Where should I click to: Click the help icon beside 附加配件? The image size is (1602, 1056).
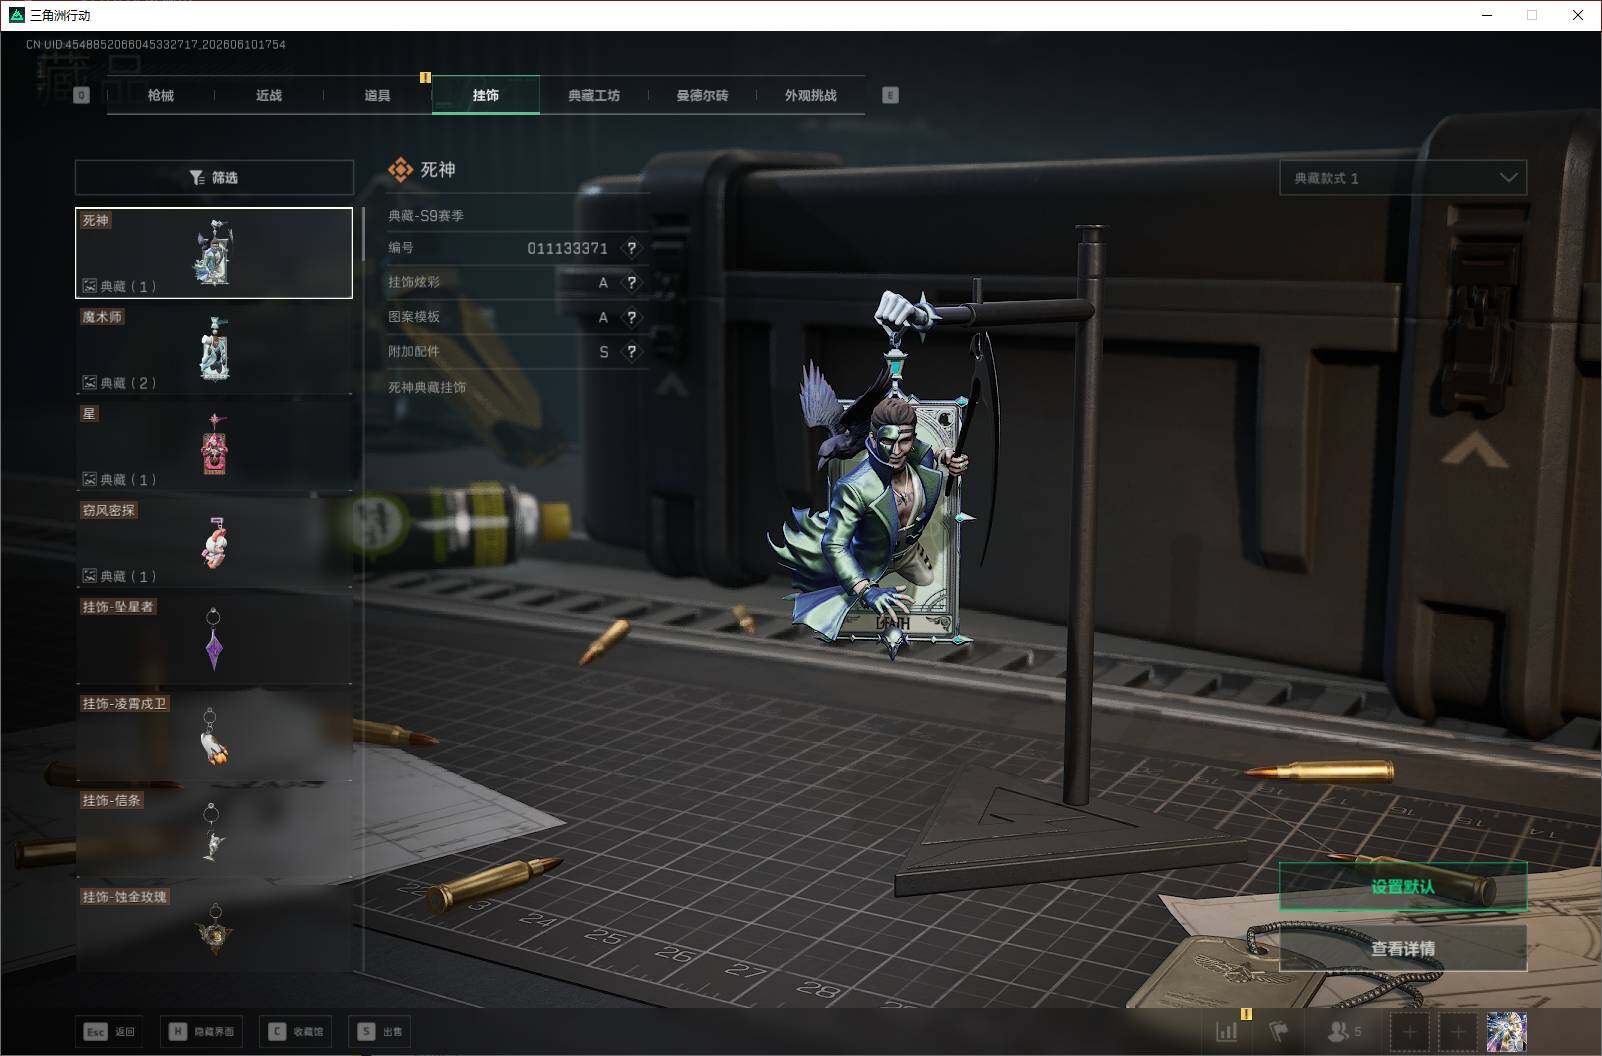631,352
